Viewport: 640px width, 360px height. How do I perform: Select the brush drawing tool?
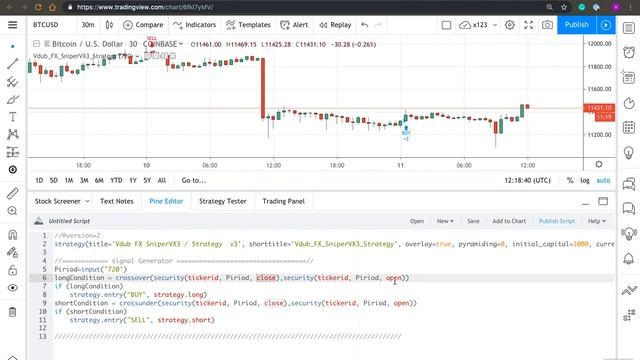click(13, 99)
